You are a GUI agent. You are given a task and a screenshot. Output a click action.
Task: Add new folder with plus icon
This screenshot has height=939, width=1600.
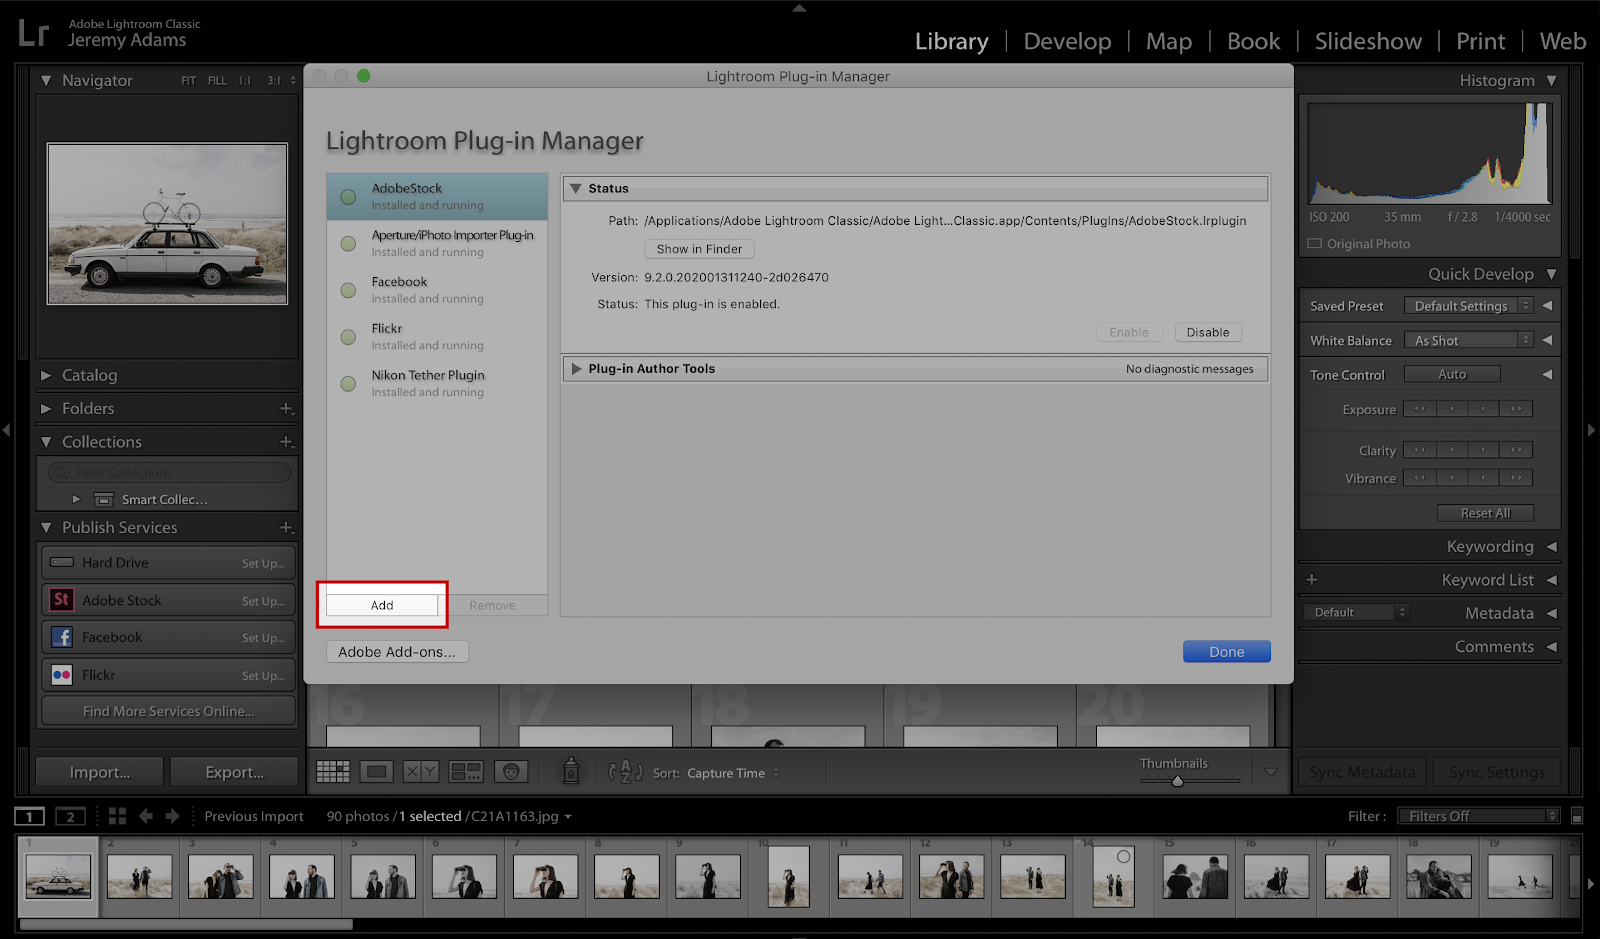pyautogui.click(x=287, y=408)
